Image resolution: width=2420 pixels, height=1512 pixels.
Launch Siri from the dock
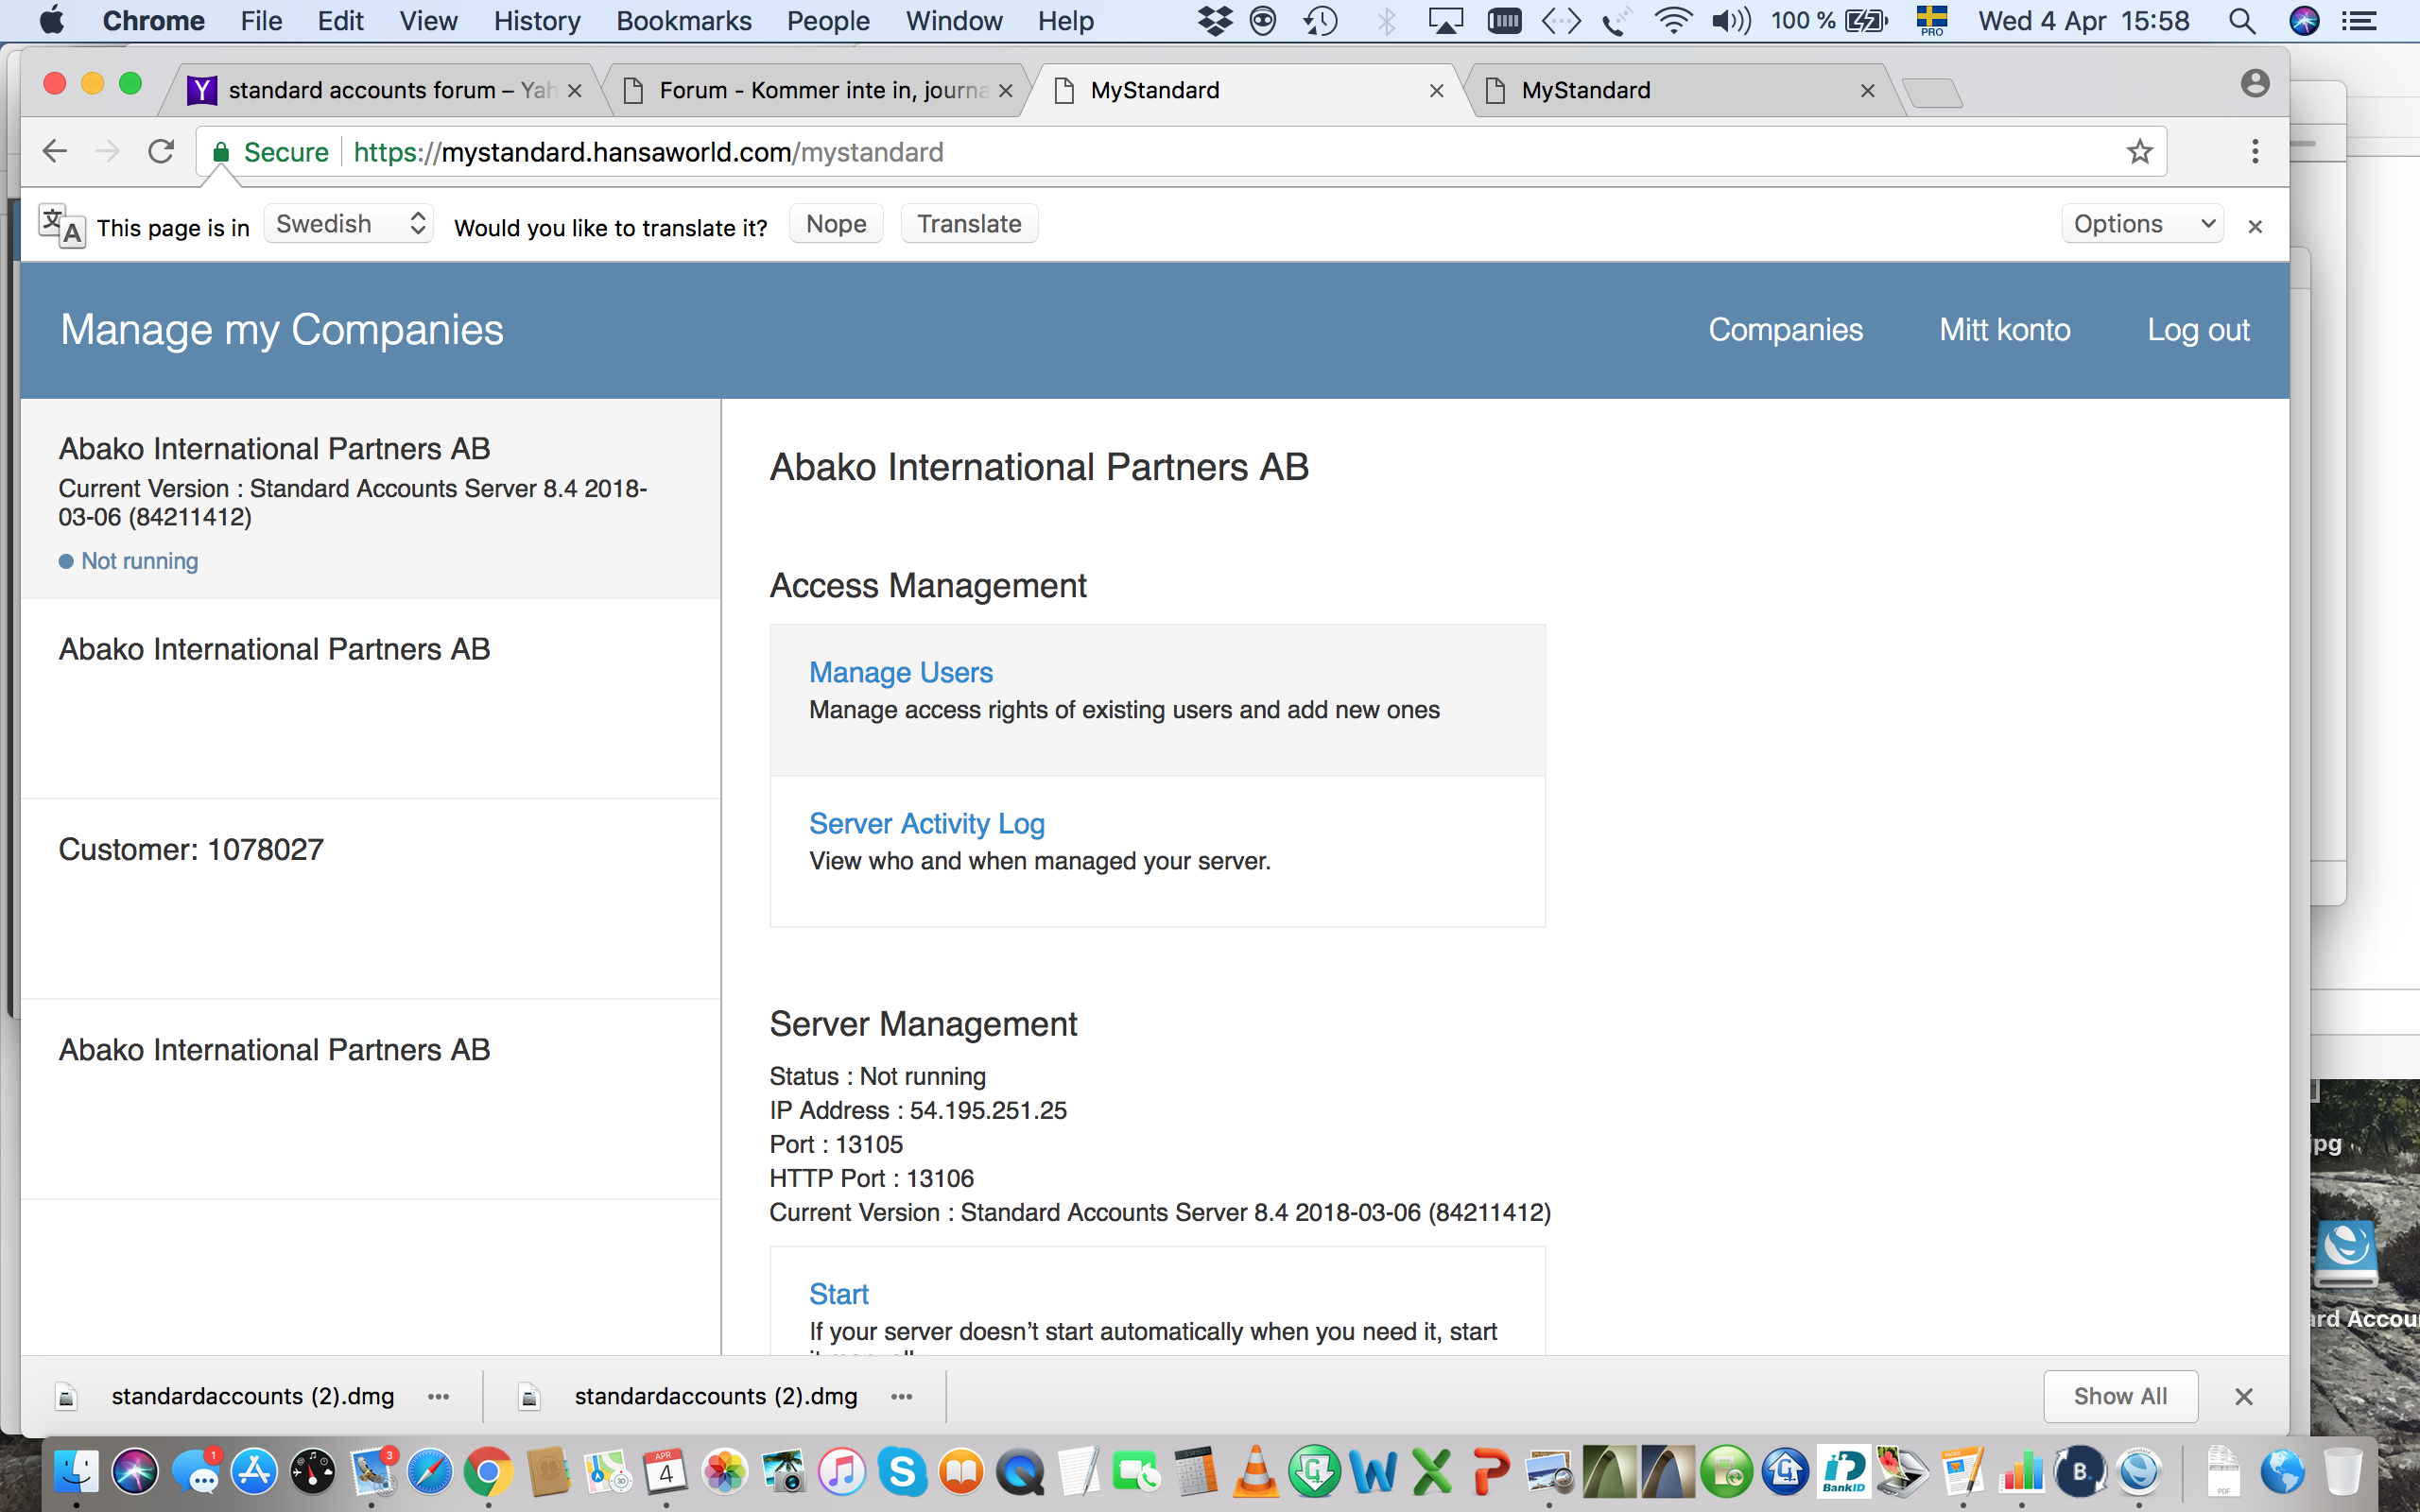pos(135,1472)
